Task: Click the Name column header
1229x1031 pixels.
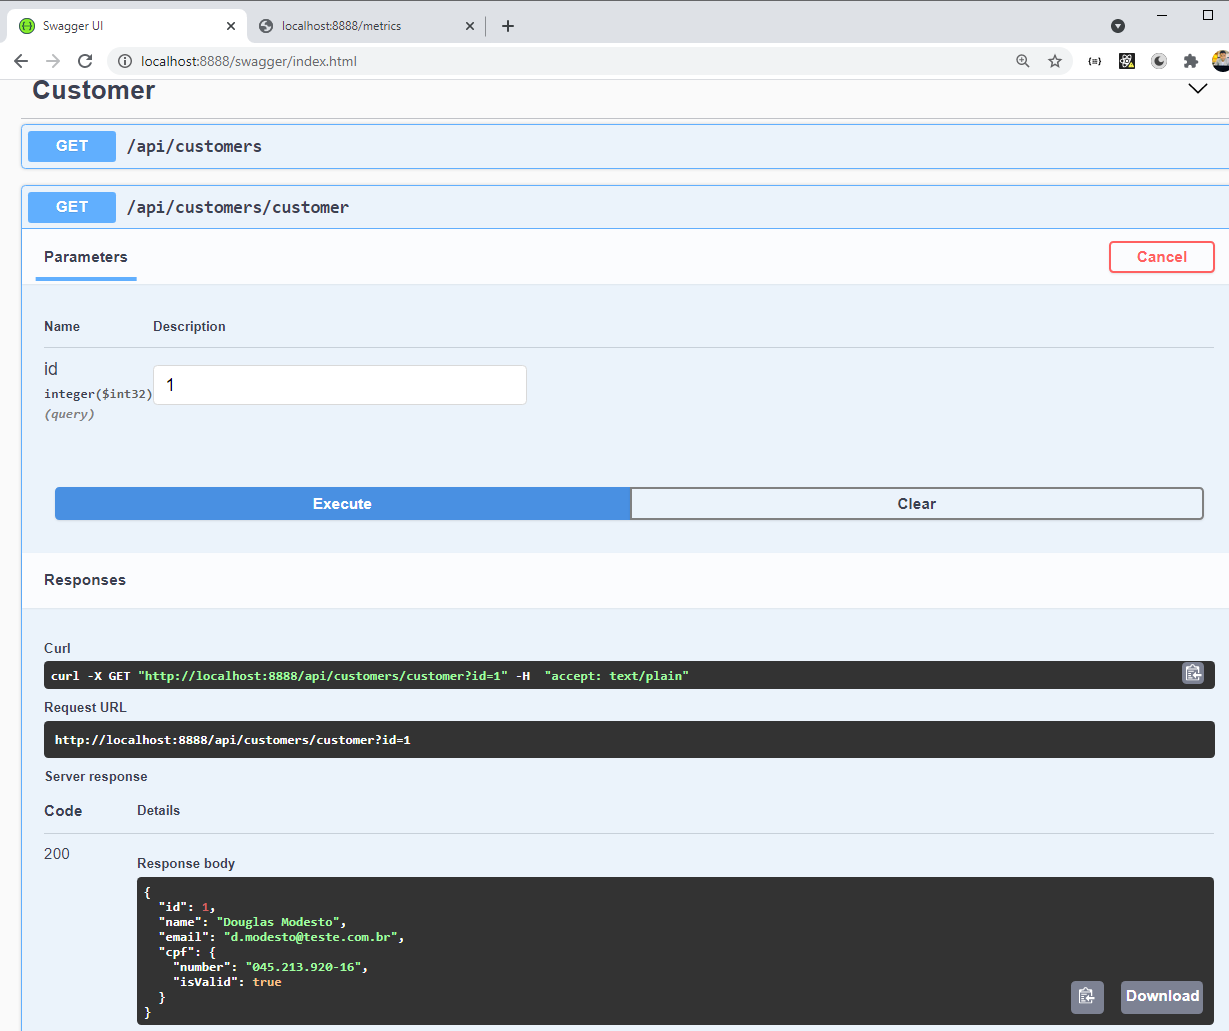Action: click(x=62, y=326)
